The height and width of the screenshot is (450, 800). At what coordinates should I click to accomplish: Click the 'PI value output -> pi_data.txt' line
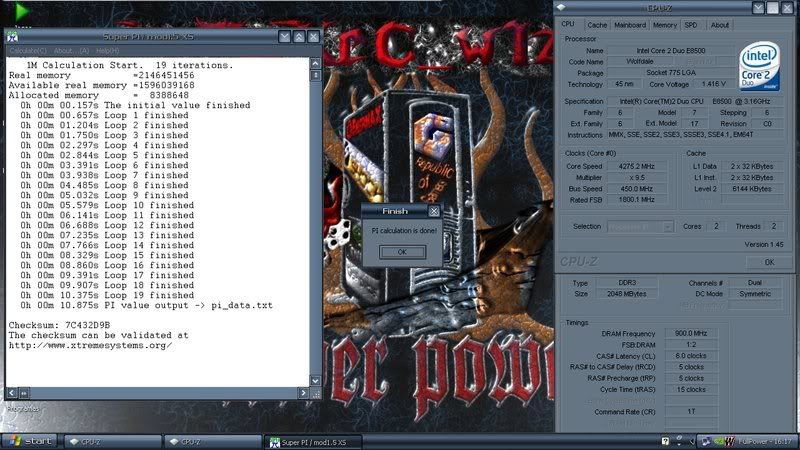[x=146, y=305]
